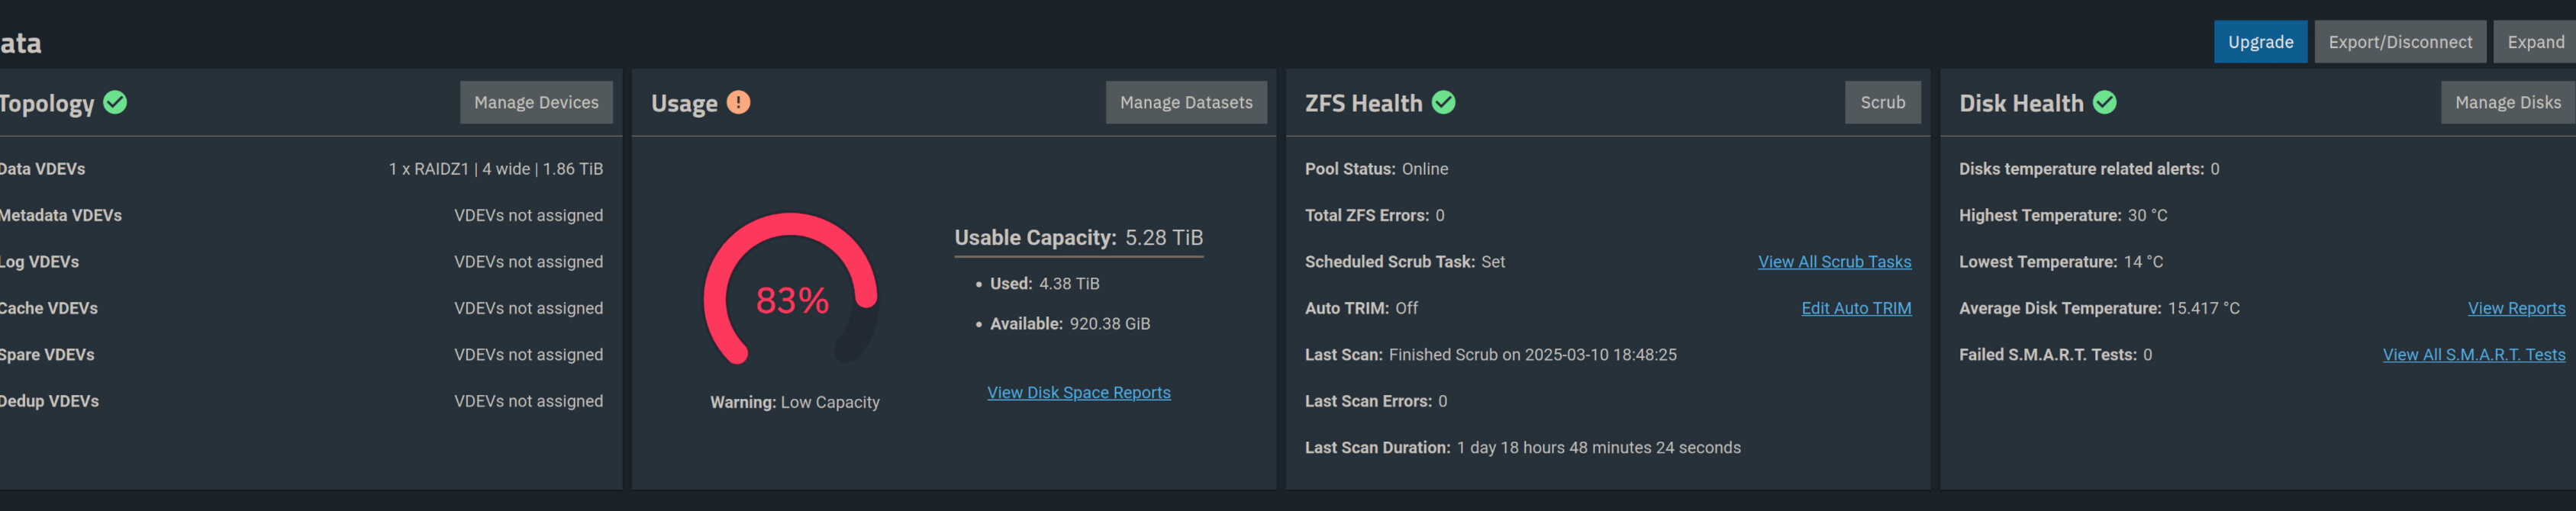
Task: Click the Data VDEVs label
Action: [x=42, y=169]
